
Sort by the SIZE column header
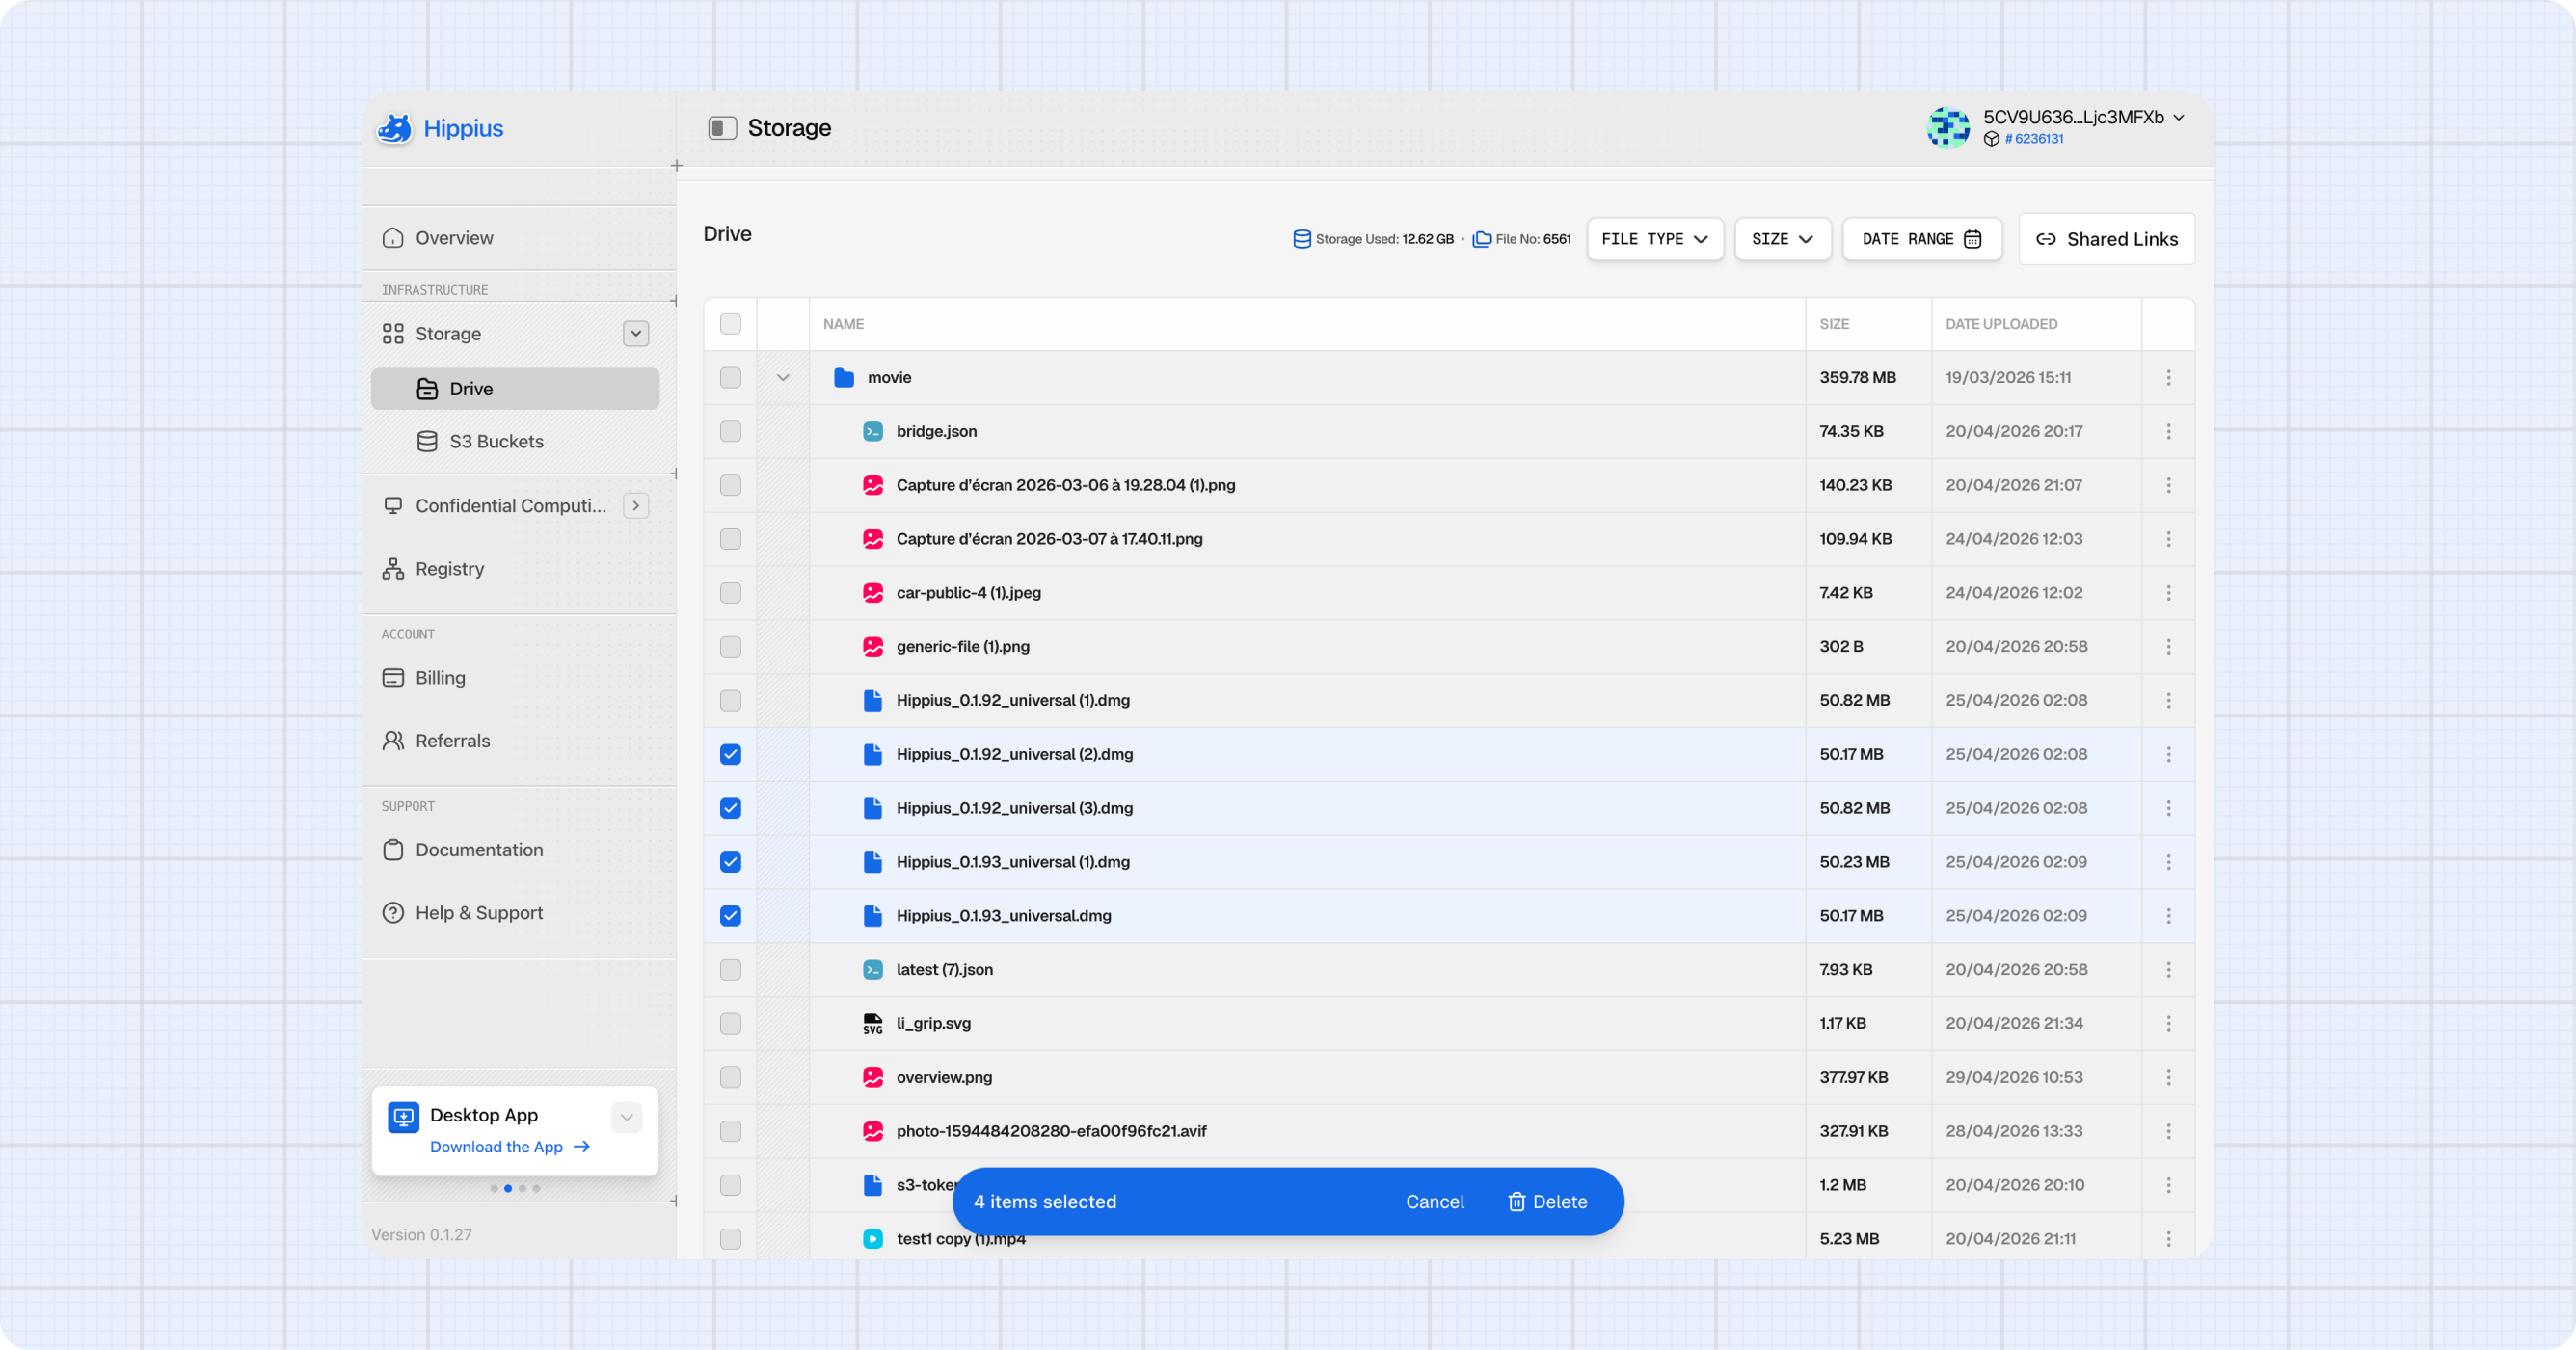(1834, 324)
